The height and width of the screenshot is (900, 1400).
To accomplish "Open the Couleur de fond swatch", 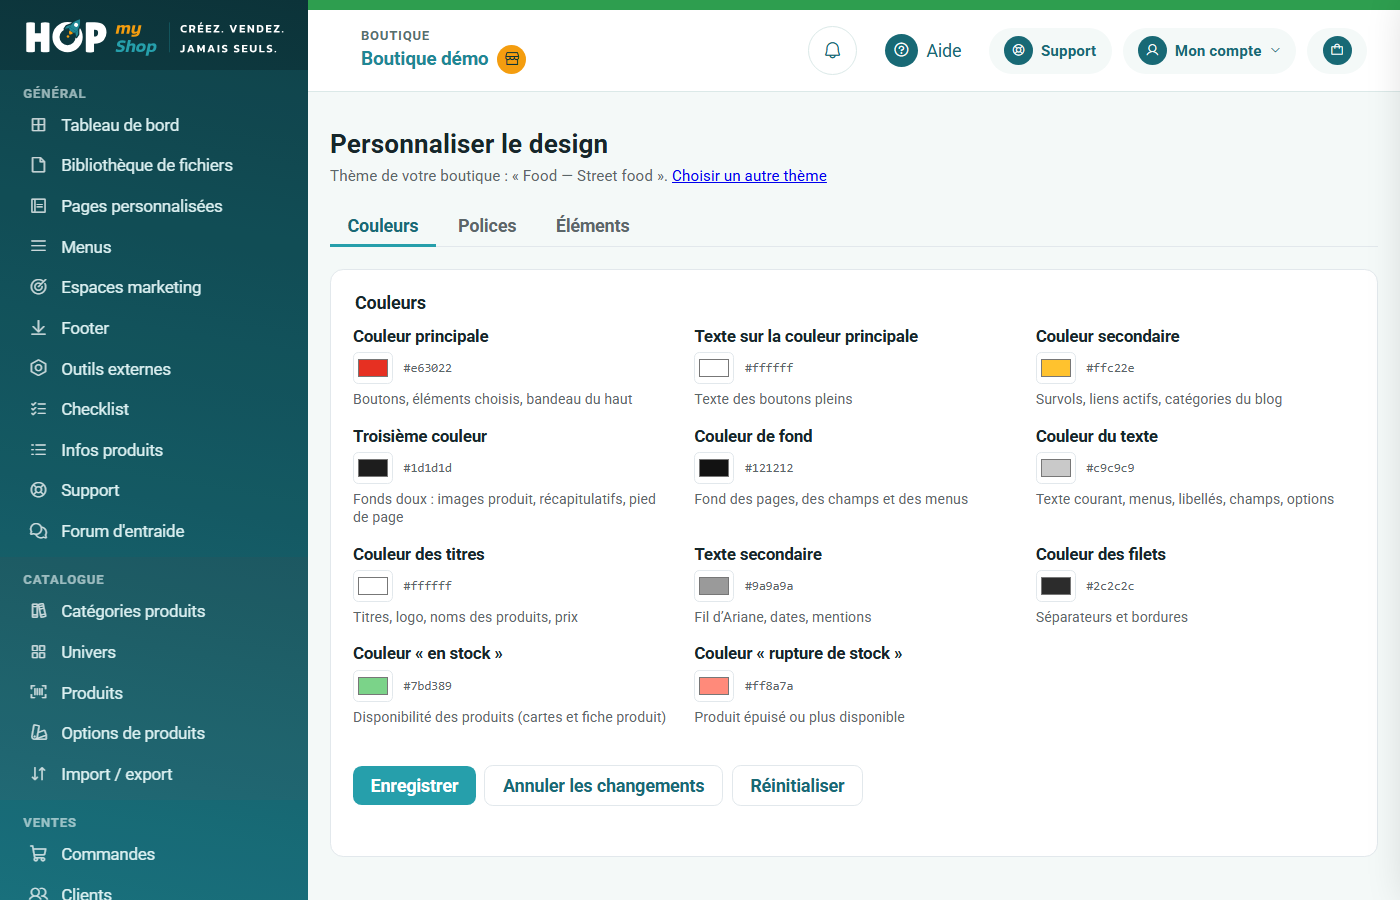I will (x=714, y=468).
